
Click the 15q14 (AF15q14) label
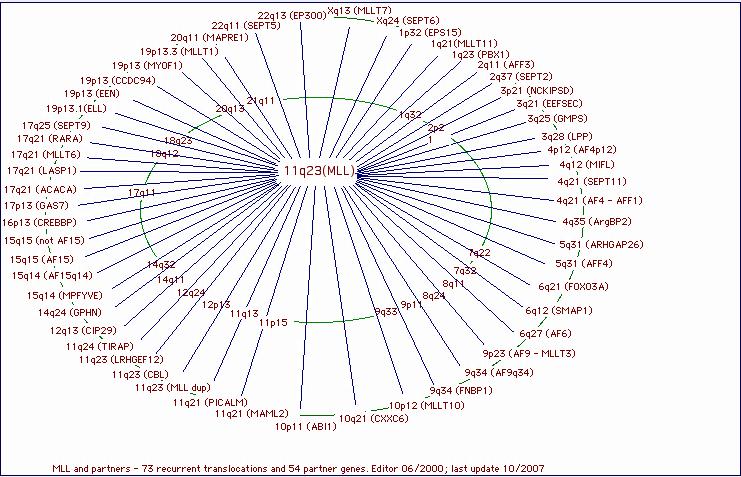(x=52, y=275)
